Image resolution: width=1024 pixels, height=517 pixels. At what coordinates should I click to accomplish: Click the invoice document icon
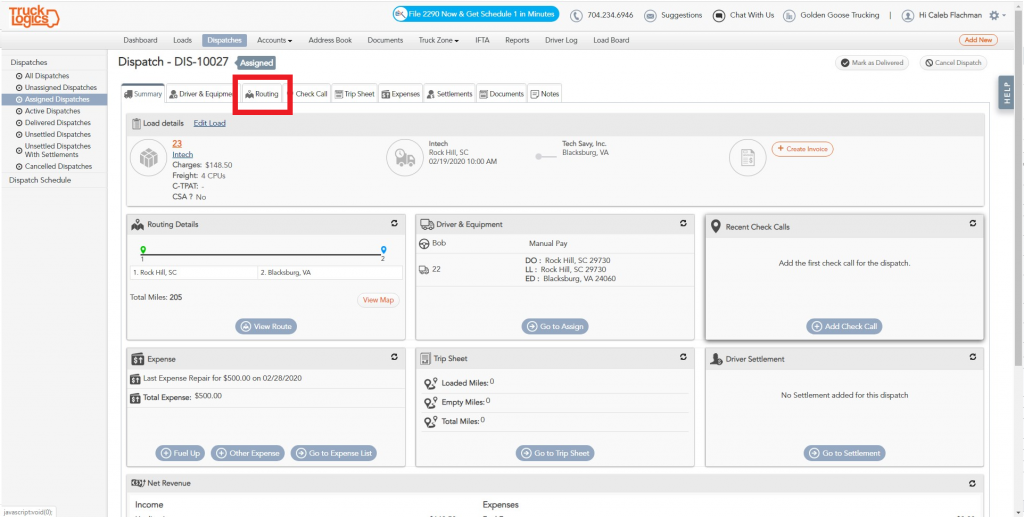[747, 158]
